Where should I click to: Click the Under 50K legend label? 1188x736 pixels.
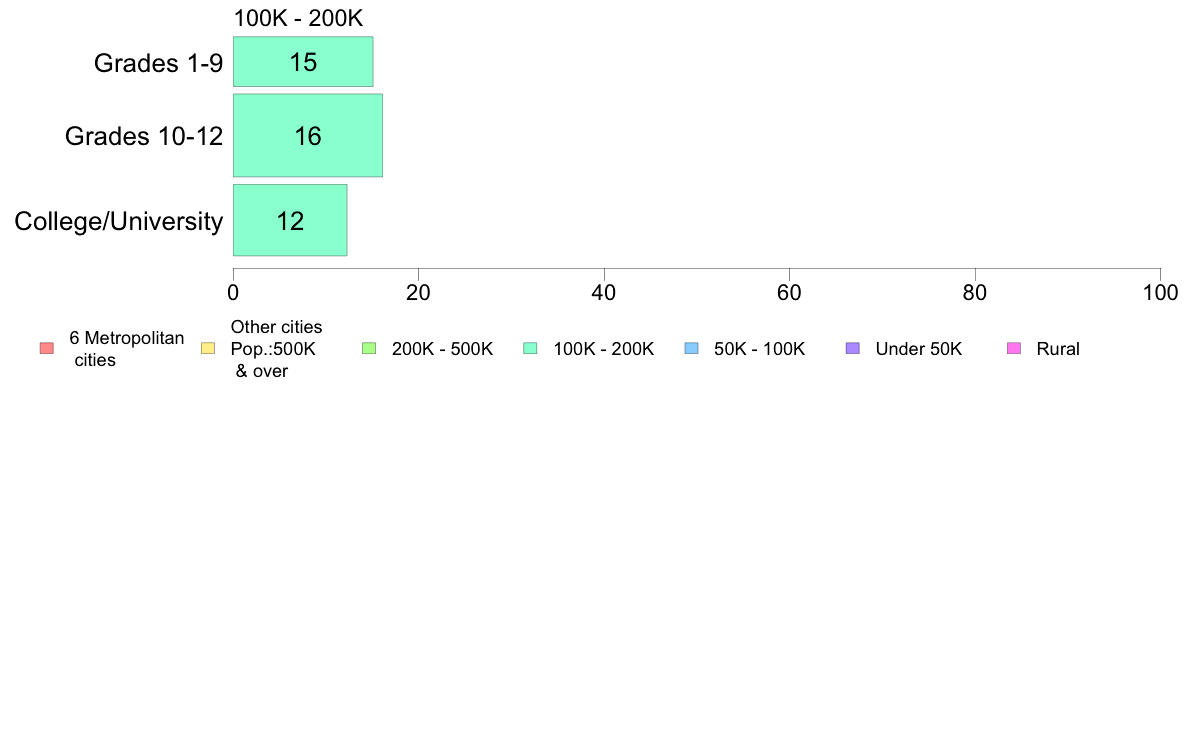(x=918, y=349)
